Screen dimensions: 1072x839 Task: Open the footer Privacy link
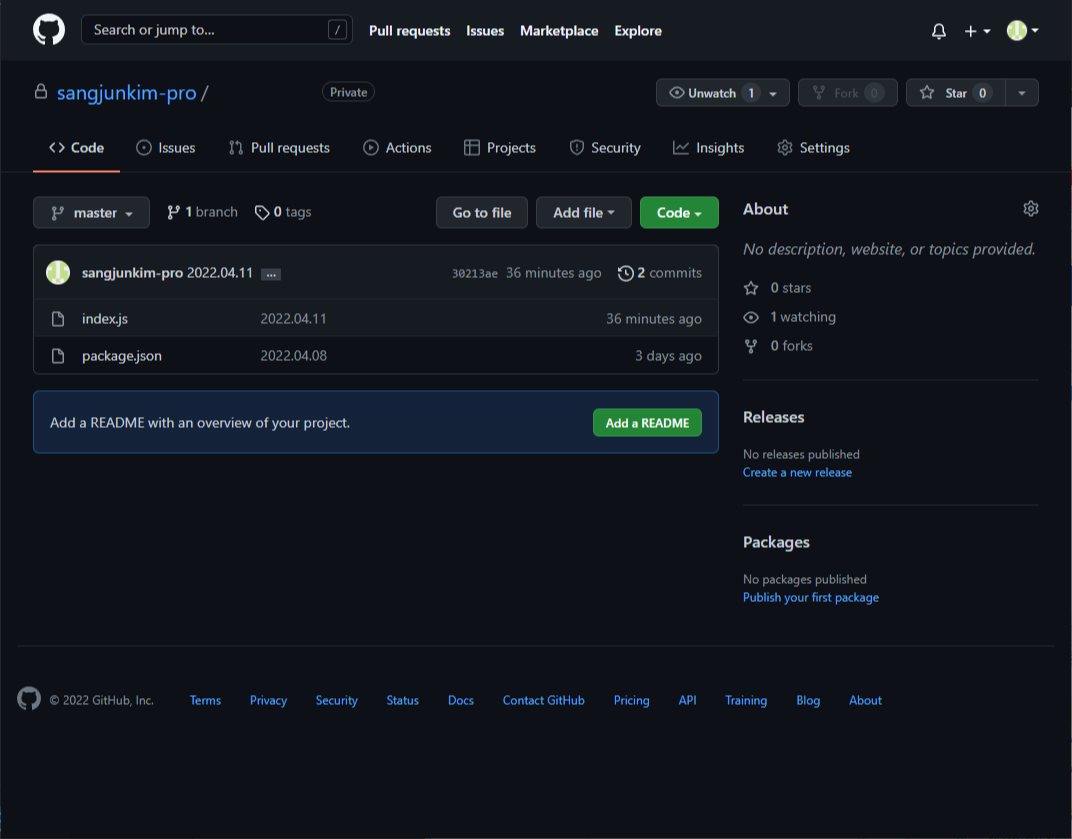[268, 700]
